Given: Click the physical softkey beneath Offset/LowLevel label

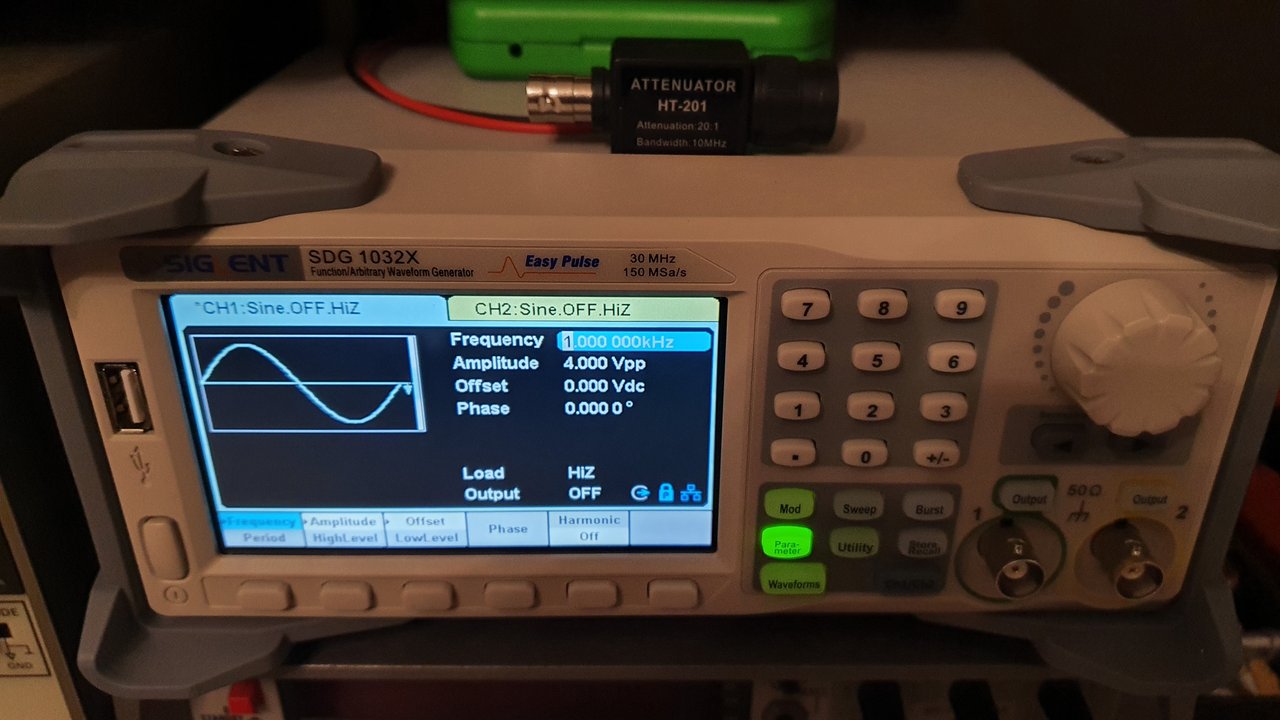Looking at the screenshot, I should 428,595.
